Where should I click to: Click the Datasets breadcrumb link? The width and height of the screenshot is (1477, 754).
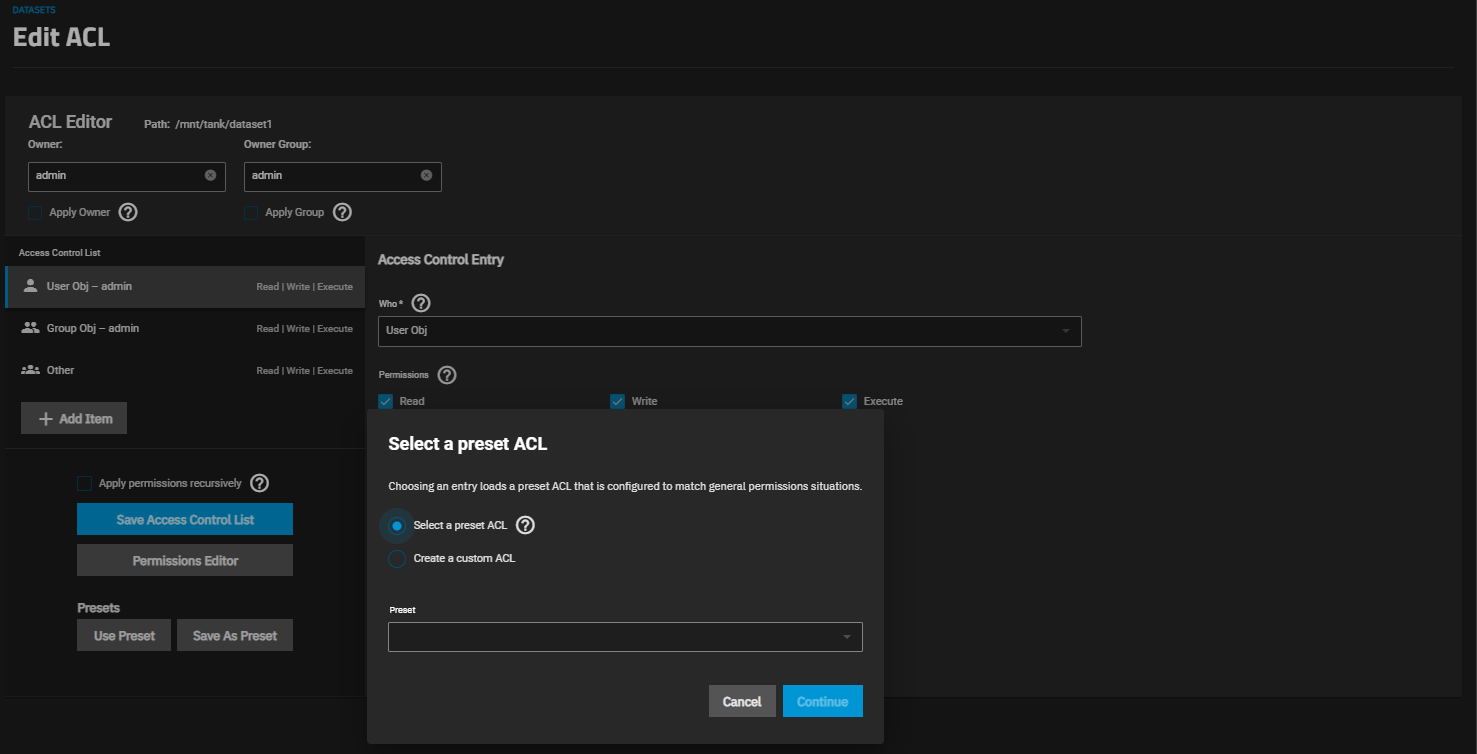(34, 10)
